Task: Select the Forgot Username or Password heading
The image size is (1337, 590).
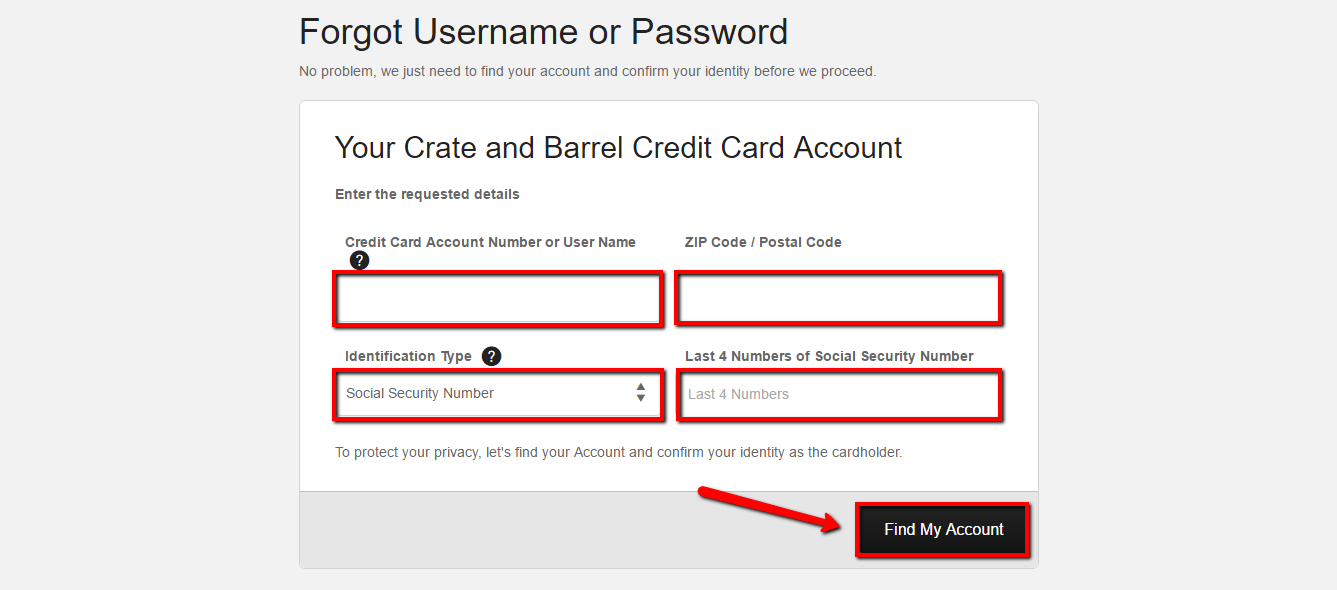Action: [543, 31]
